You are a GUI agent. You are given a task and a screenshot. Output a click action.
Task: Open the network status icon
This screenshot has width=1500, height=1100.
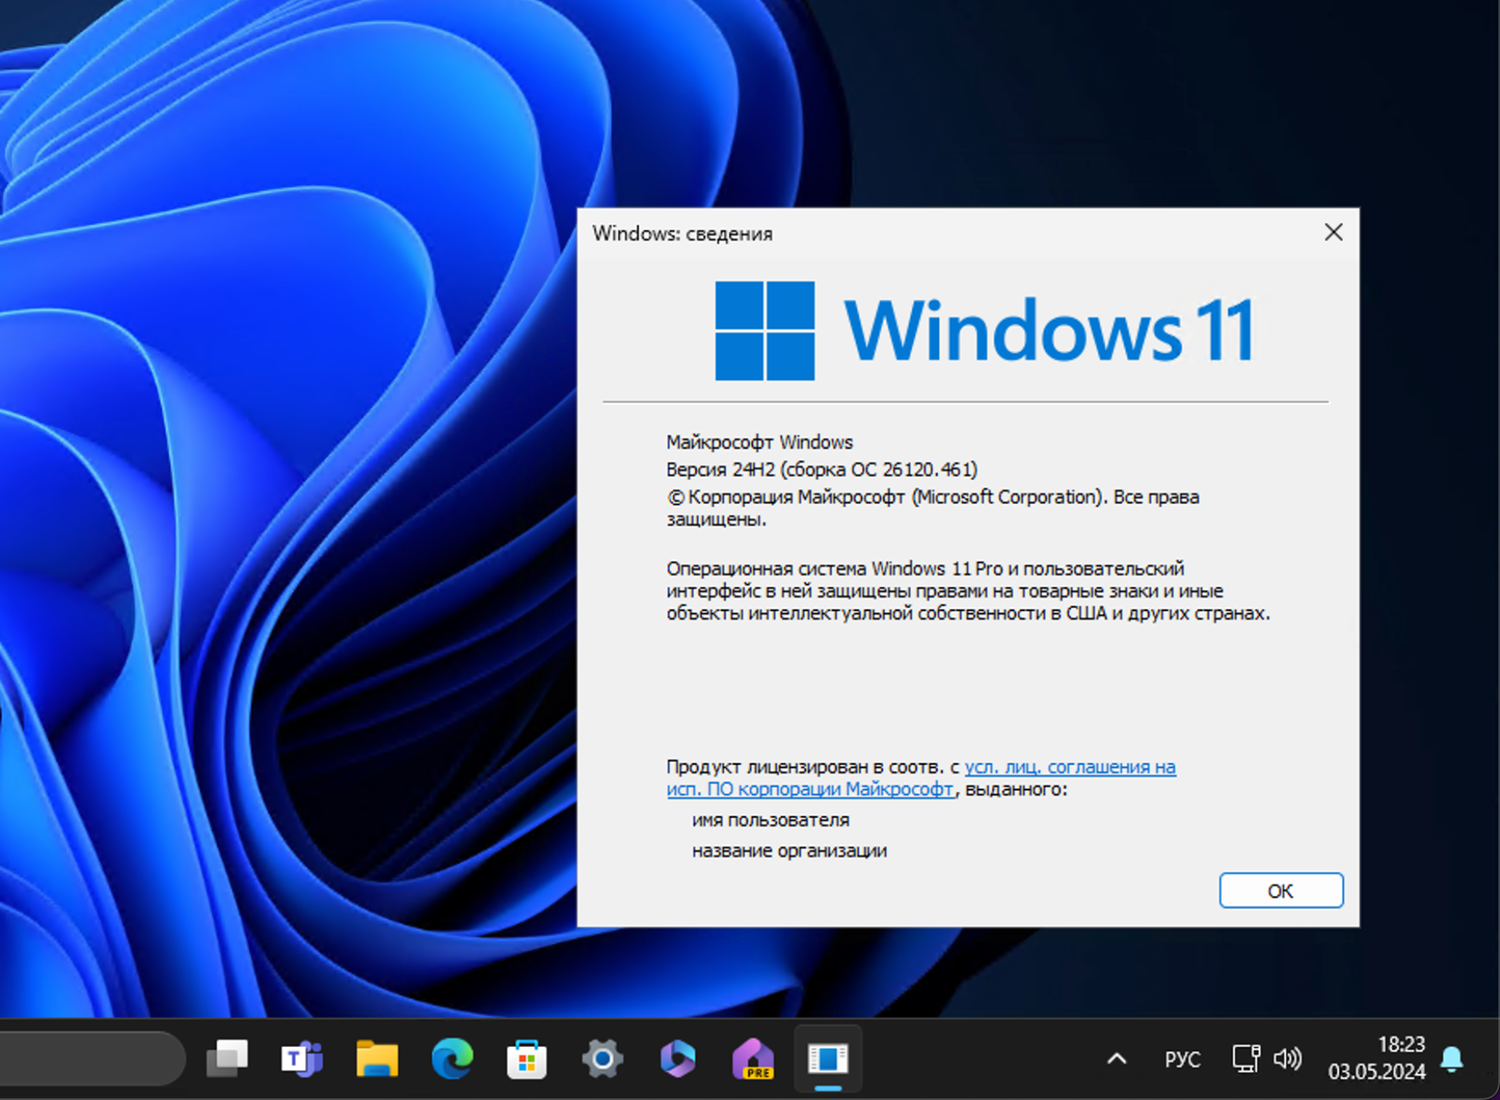tap(1245, 1058)
